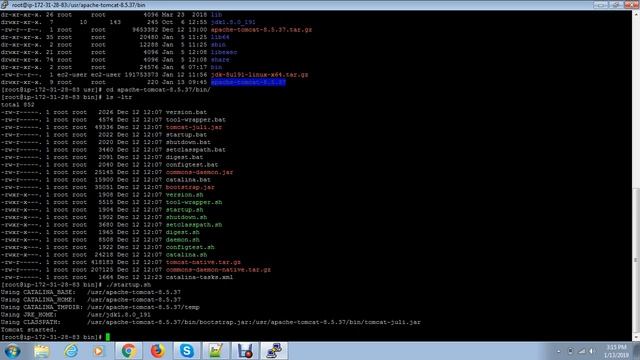640x360 pixels.
Task: Switch to Firefox in the taskbar
Action: (158, 351)
